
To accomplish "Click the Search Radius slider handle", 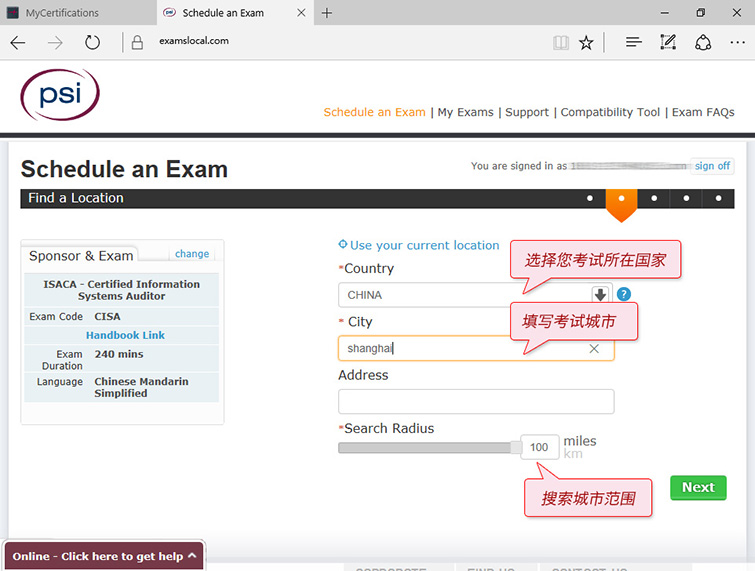I will [x=516, y=448].
